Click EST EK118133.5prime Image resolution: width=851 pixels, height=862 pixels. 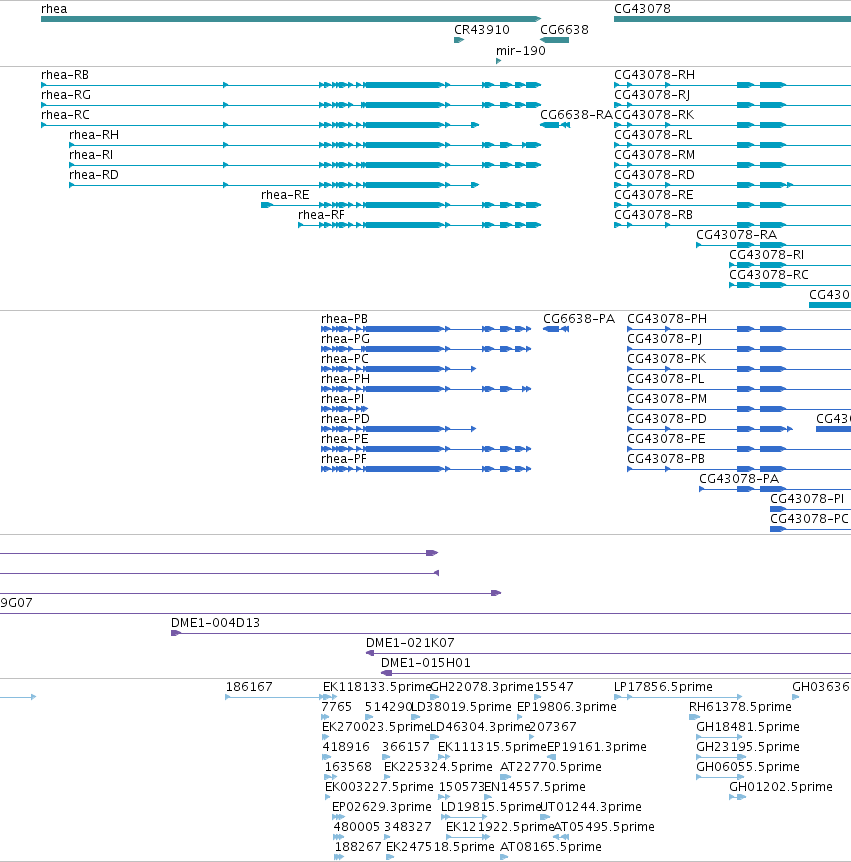point(330,697)
